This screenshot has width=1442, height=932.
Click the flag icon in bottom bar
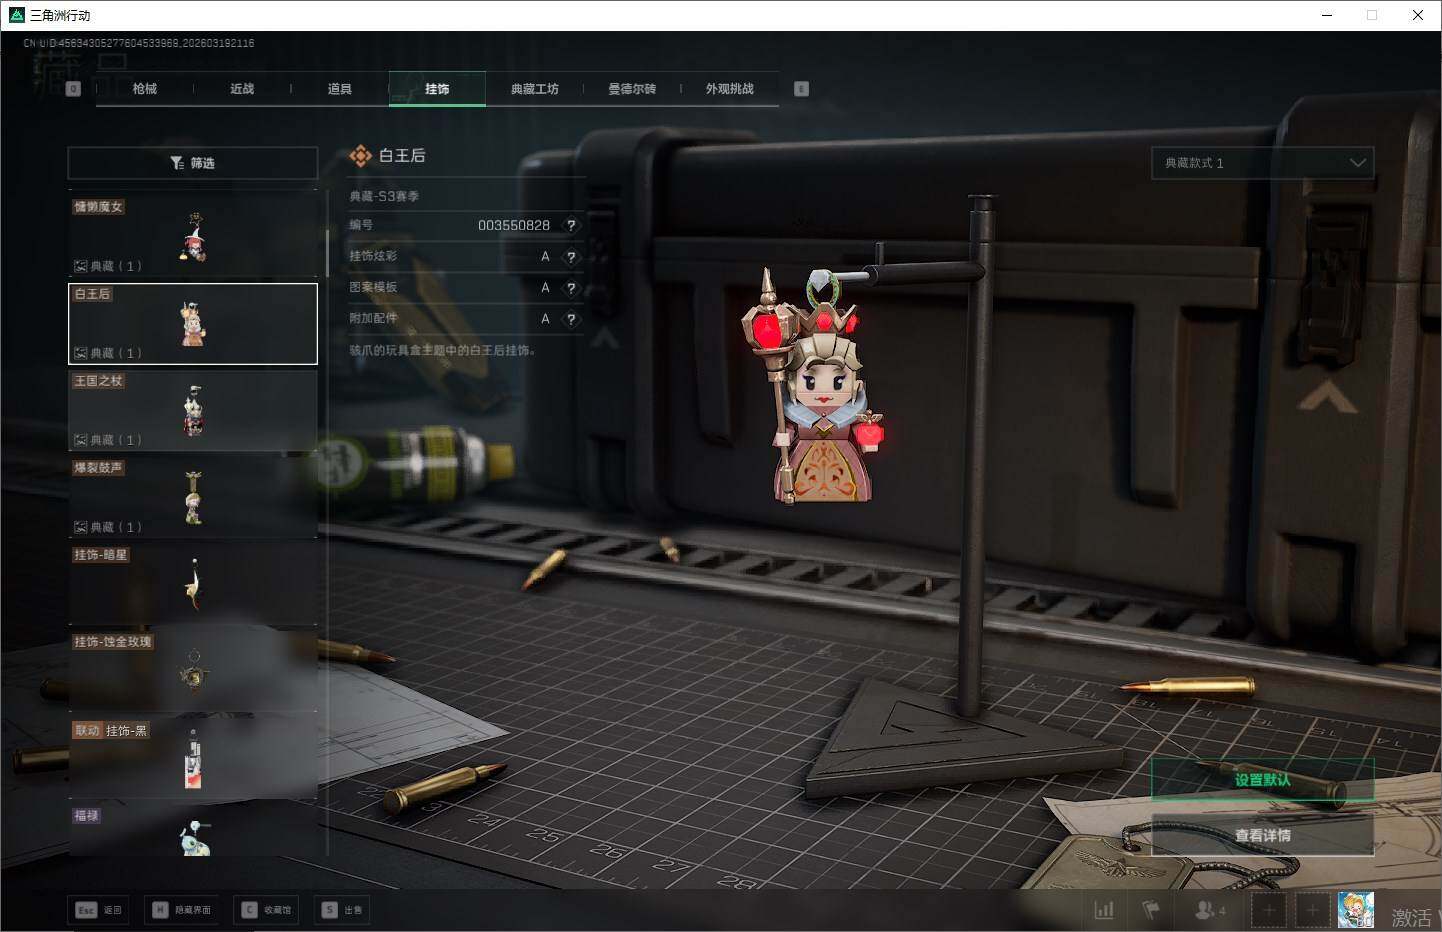click(x=1151, y=910)
